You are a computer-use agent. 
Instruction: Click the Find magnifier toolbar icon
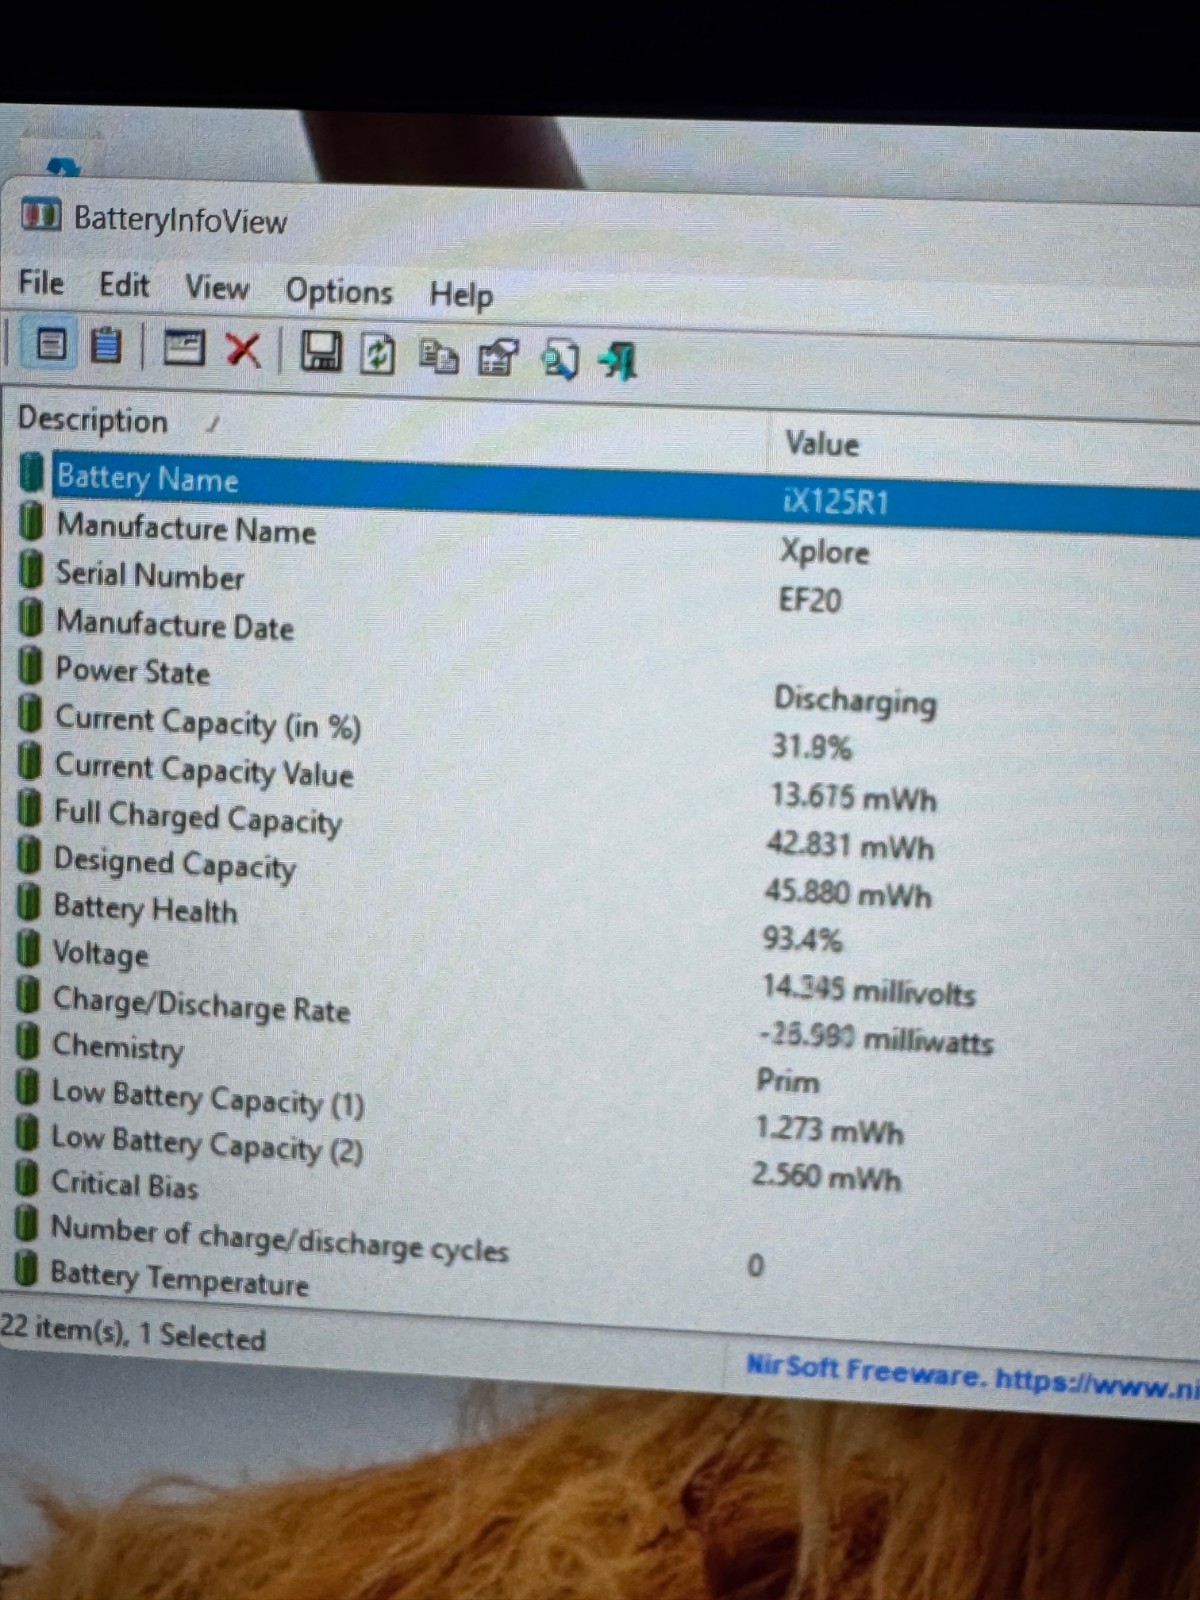559,360
